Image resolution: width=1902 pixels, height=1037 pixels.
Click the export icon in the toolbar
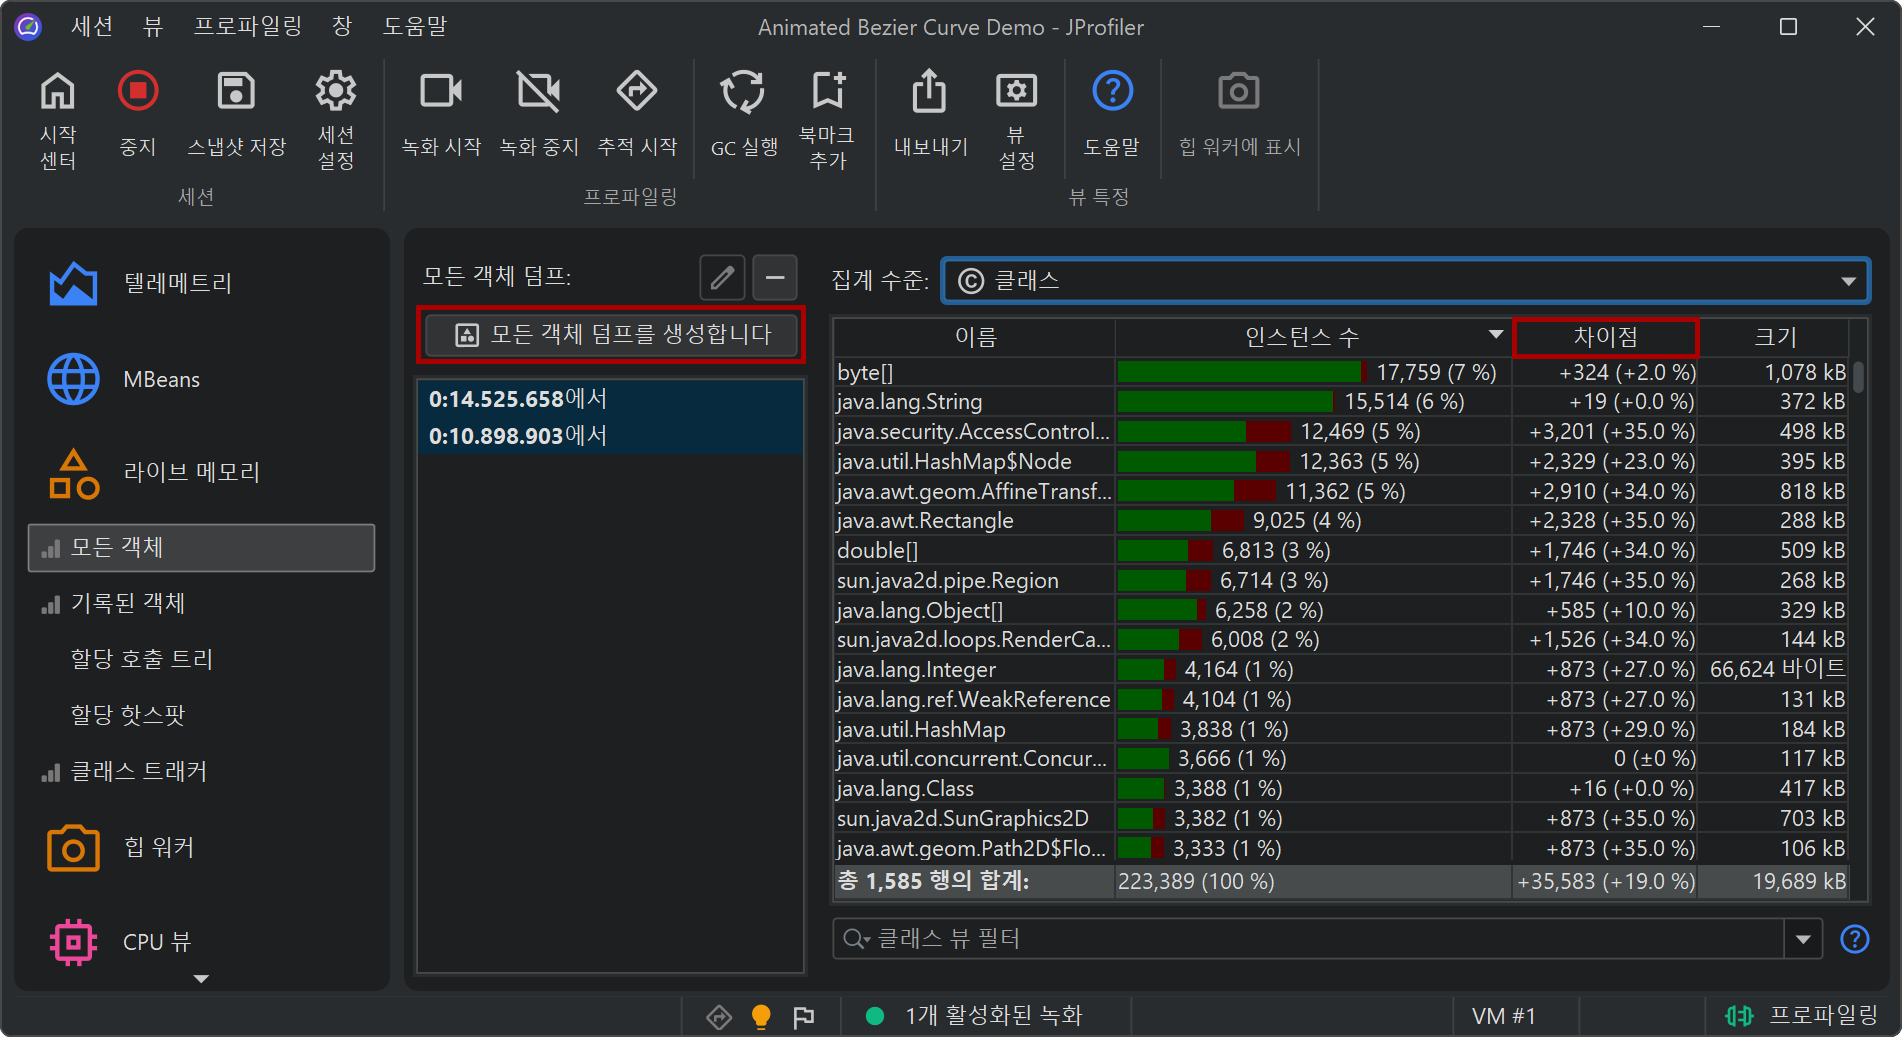point(929,93)
